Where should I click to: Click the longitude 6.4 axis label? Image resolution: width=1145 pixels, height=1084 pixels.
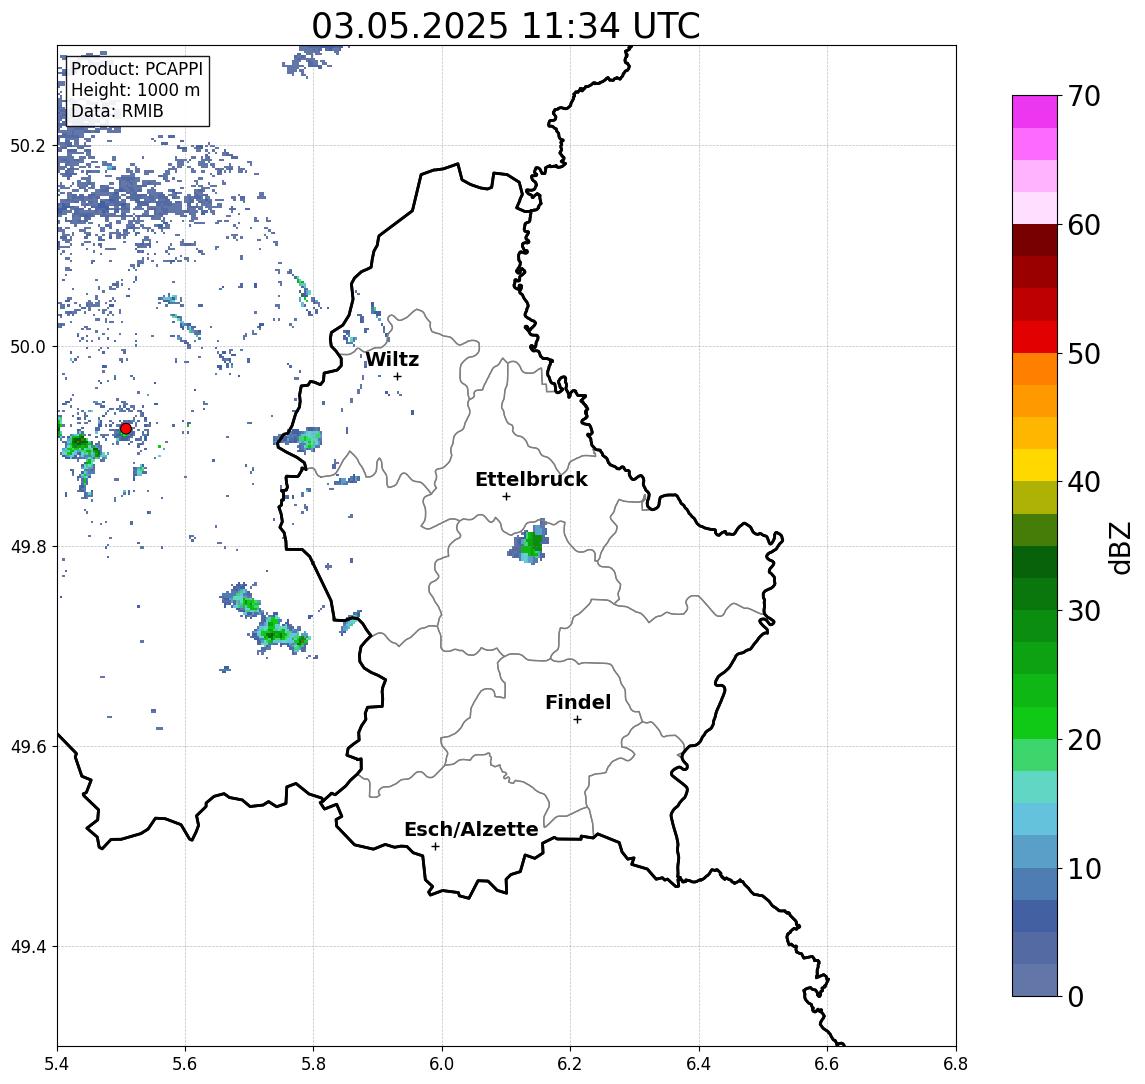coord(699,1064)
